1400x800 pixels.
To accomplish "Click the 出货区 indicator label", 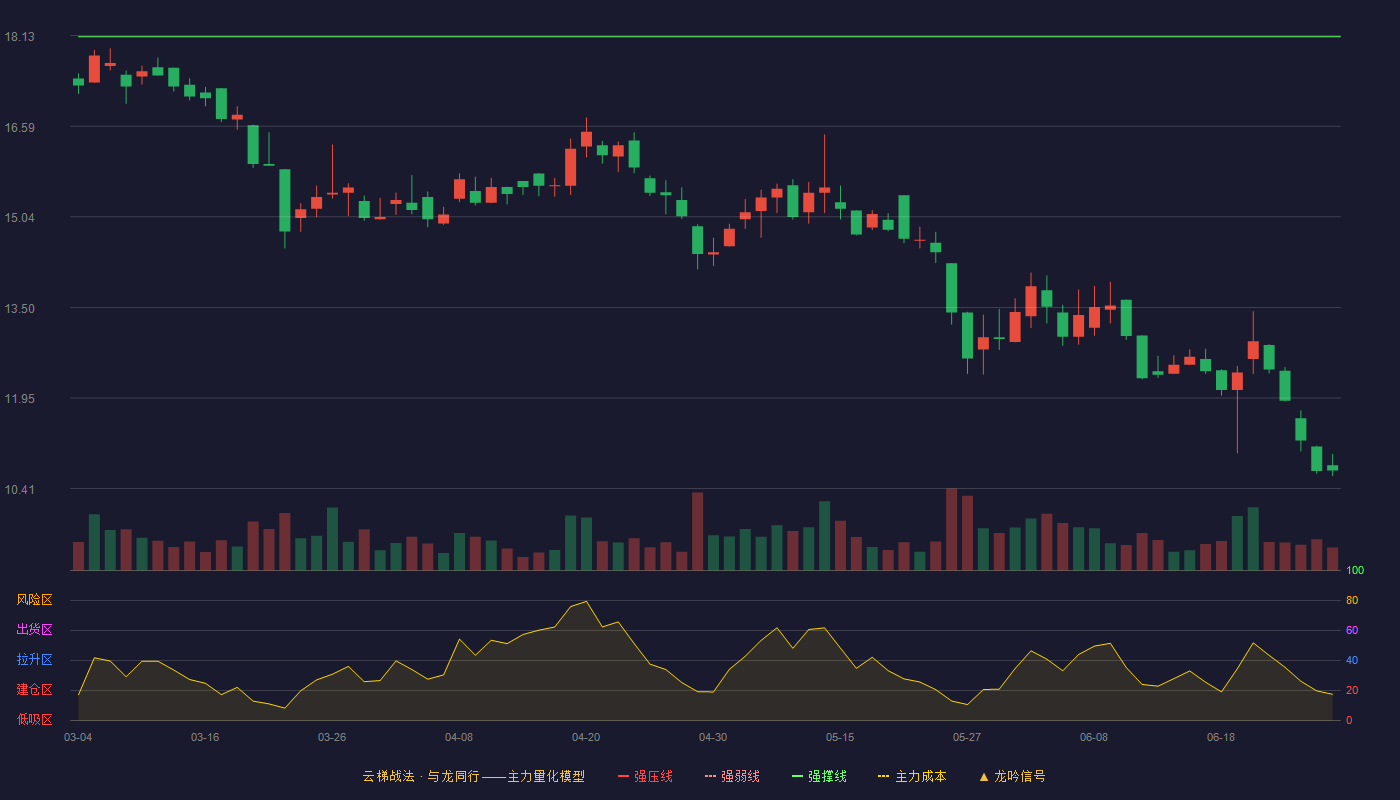I will pos(34,630).
